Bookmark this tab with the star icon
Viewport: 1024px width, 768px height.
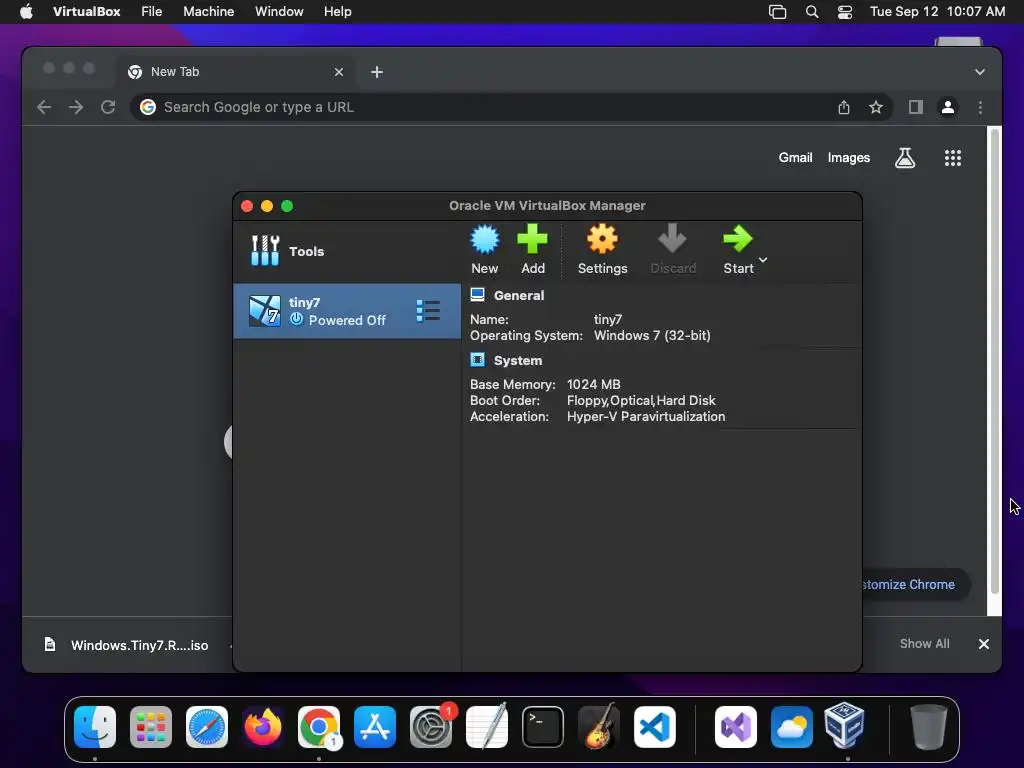(876, 107)
